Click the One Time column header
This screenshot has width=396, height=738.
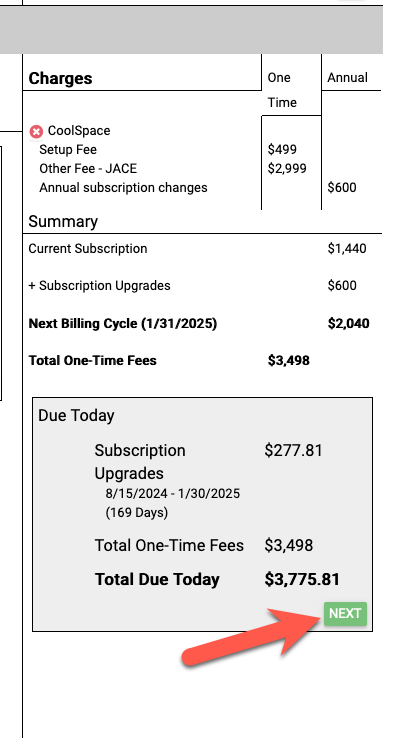[282, 90]
